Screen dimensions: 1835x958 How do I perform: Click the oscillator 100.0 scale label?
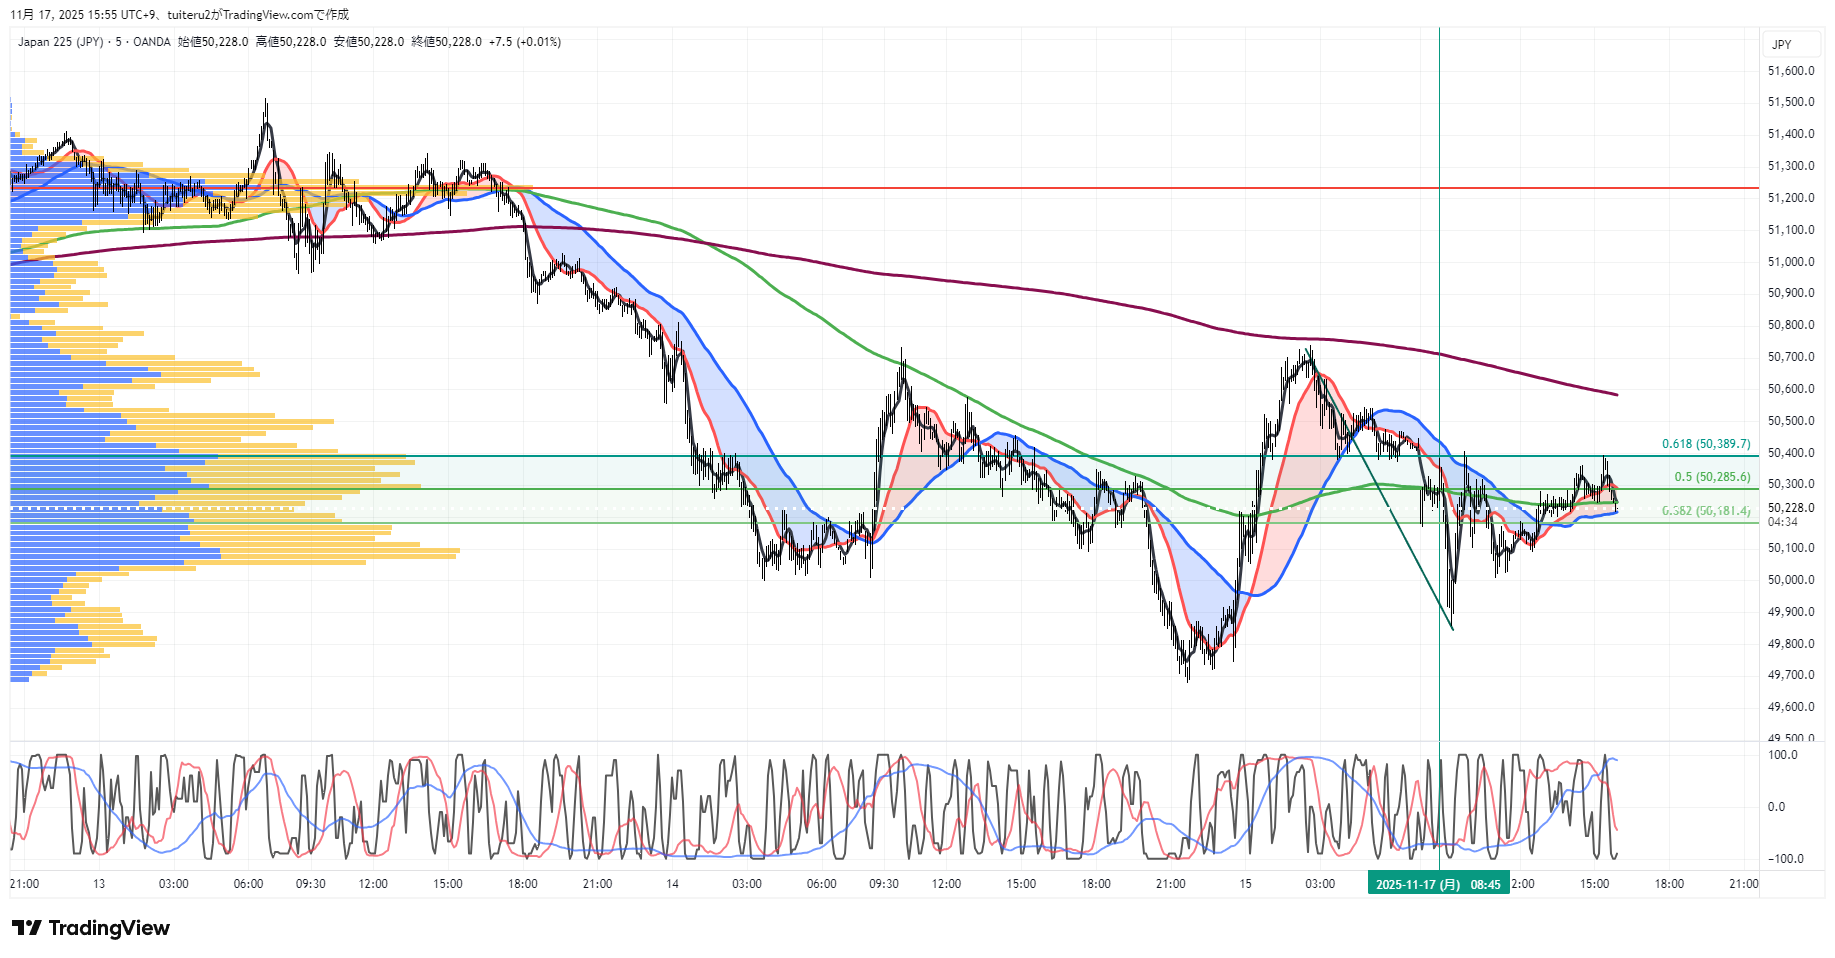point(1782,755)
